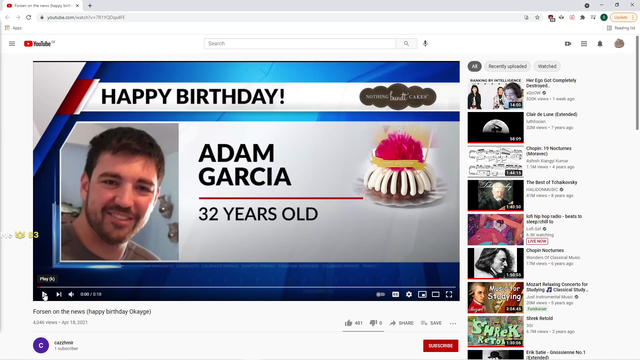Viewport: 640px width, 360px height.
Task: Open Mozart Relaxing Concerto thumbnail
Action: (x=496, y=297)
